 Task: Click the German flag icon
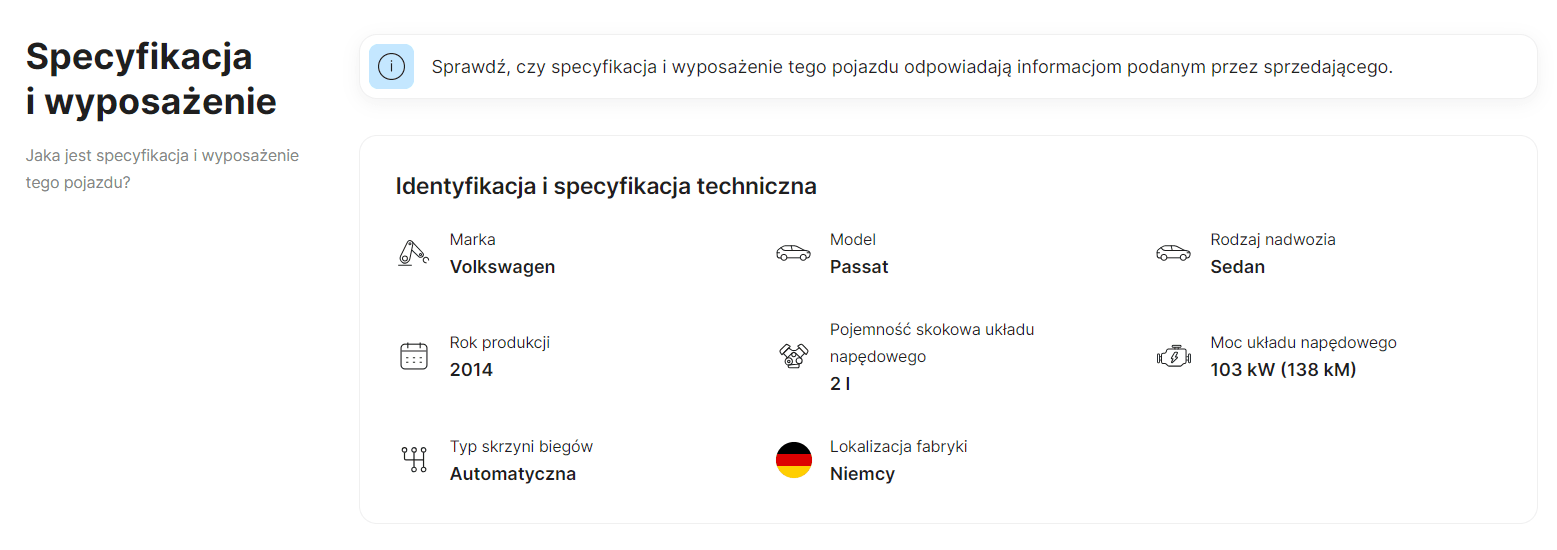pyautogui.click(x=794, y=460)
